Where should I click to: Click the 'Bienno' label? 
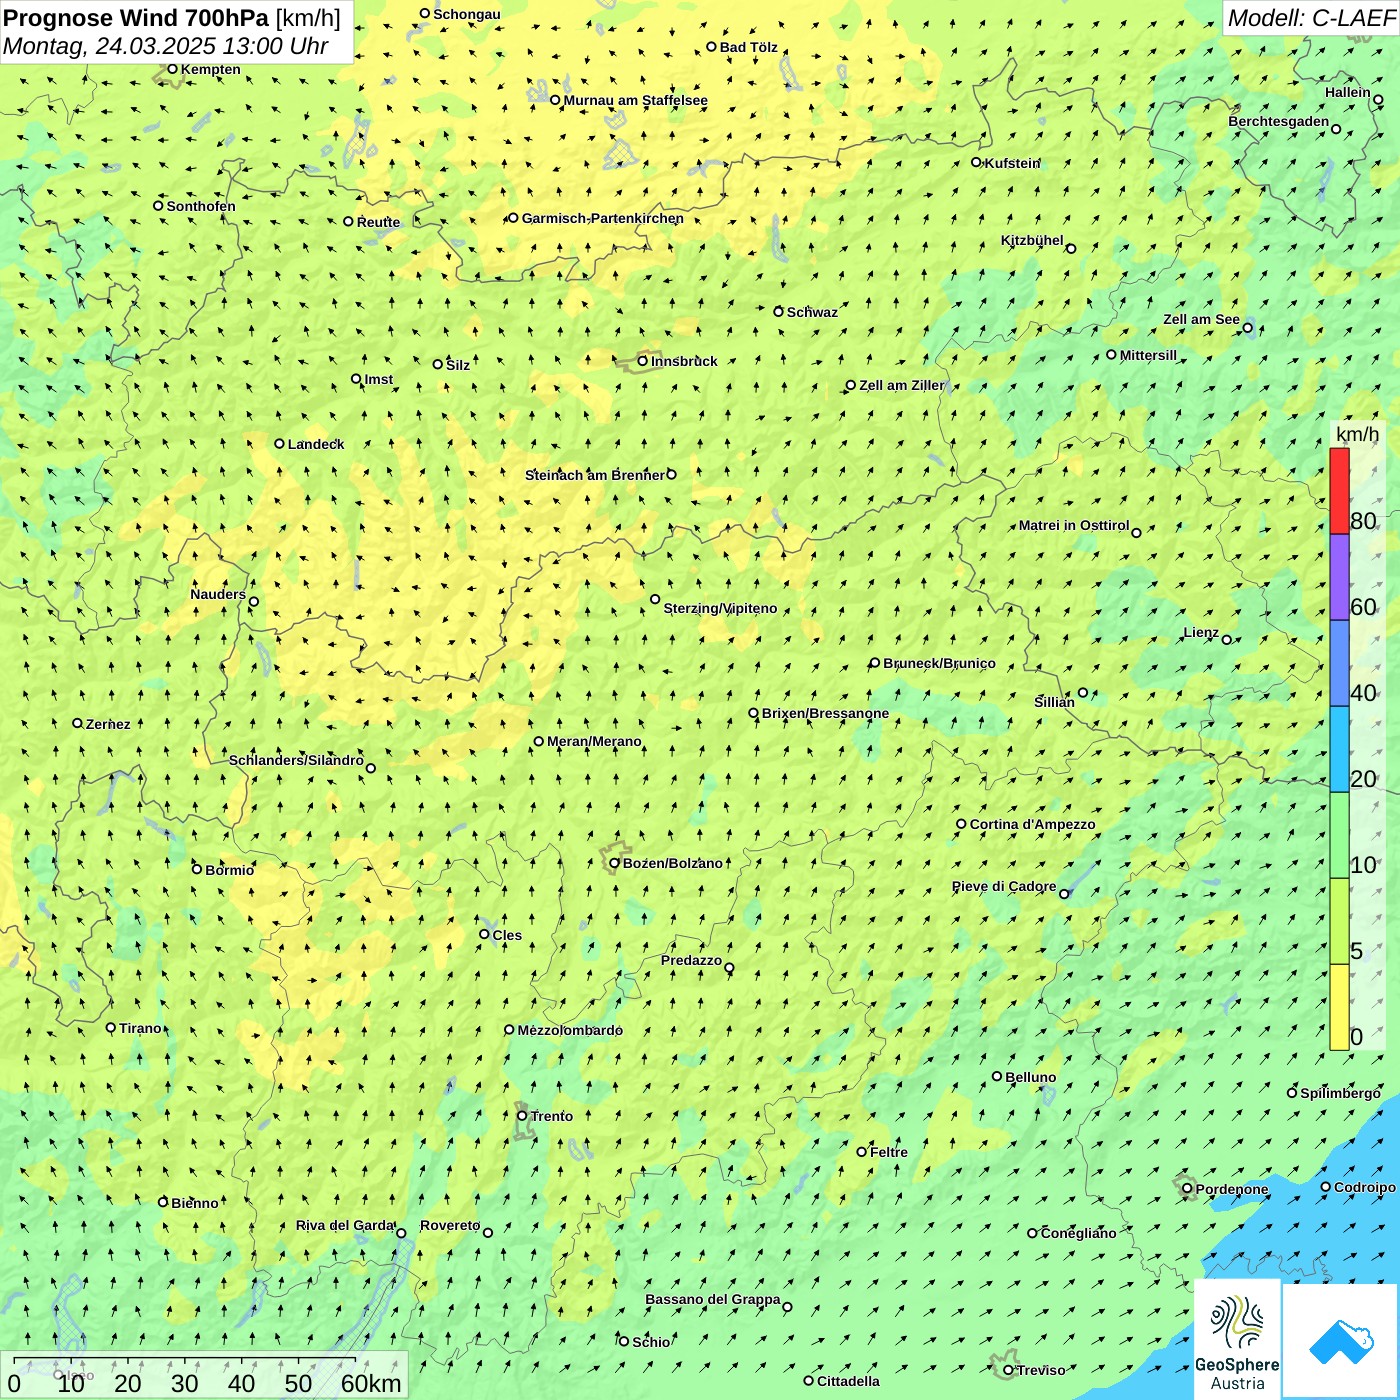(195, 1203)
